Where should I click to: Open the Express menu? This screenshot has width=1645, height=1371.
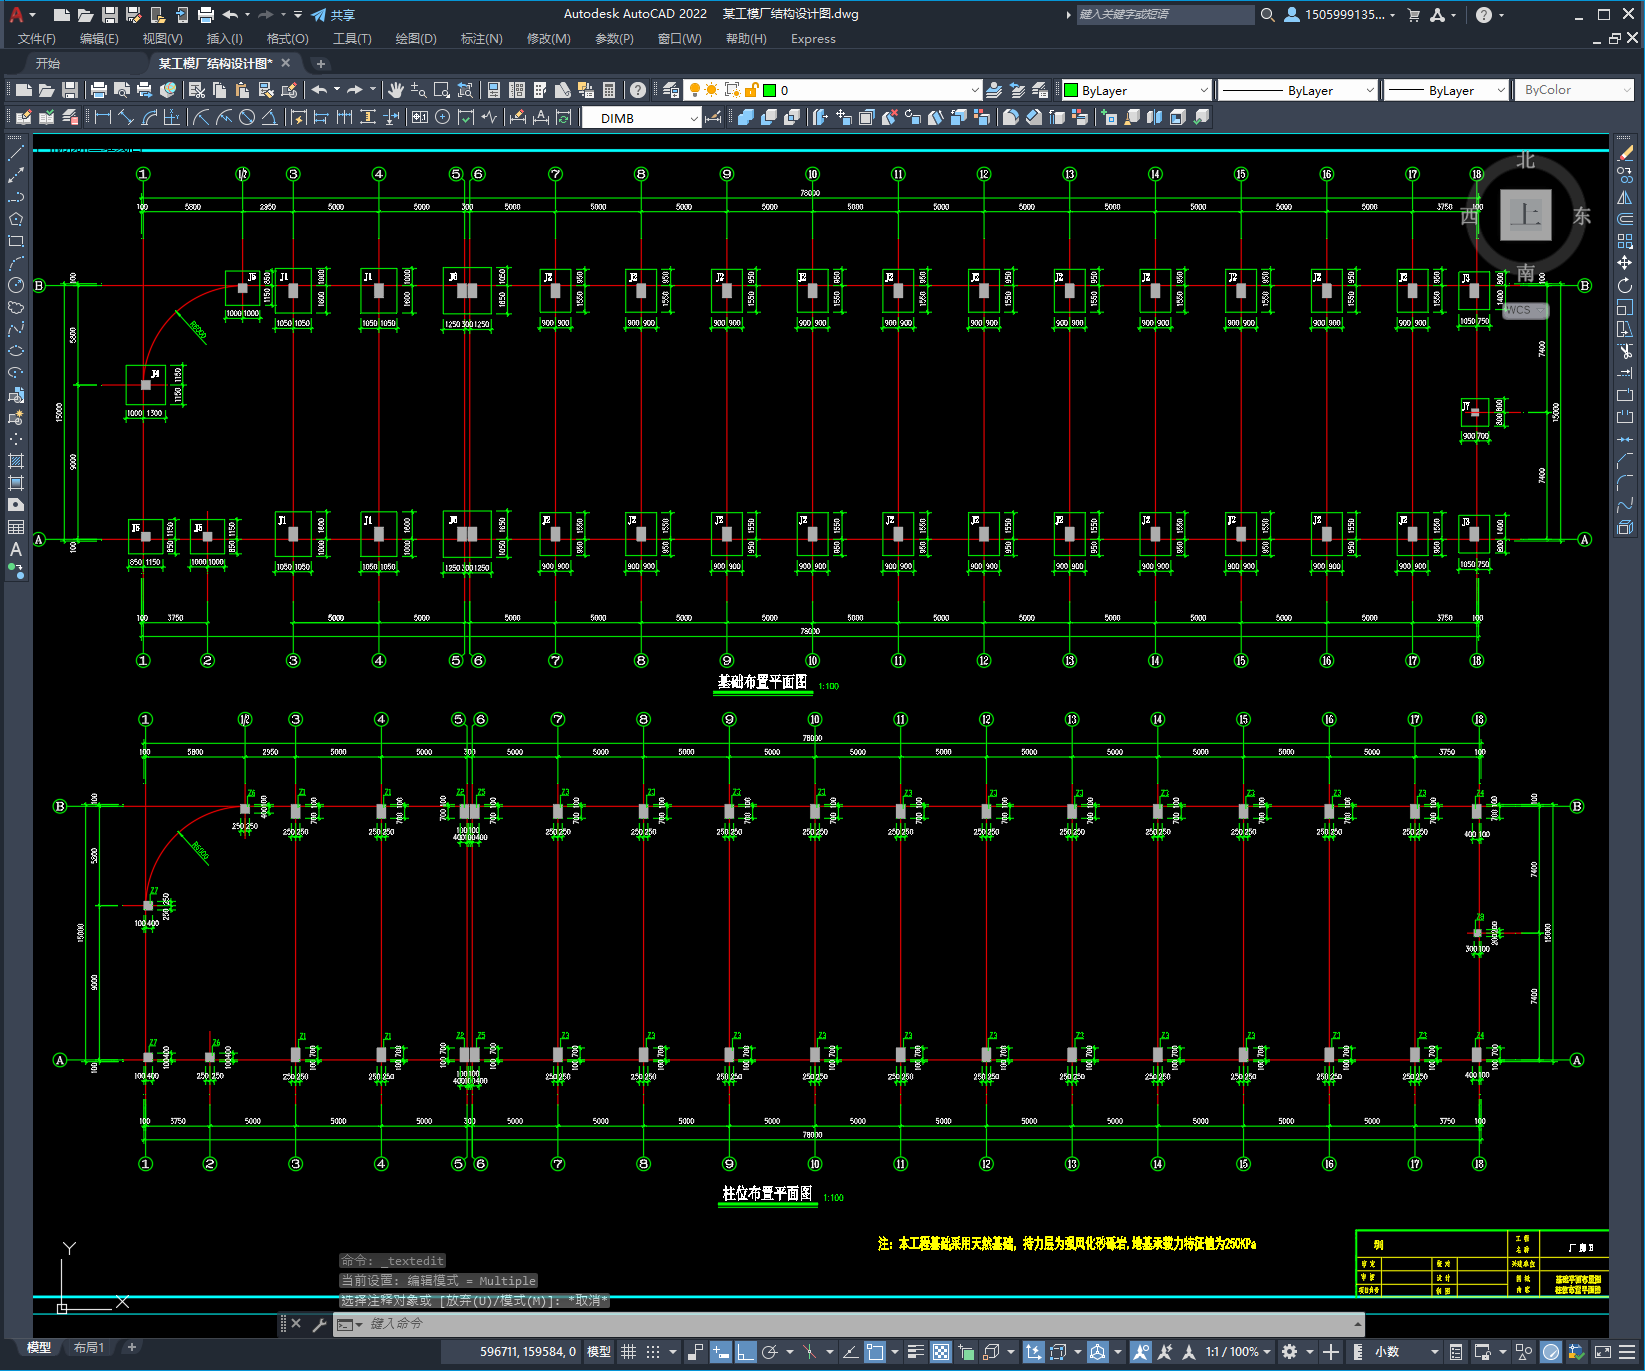click(813, 39)
